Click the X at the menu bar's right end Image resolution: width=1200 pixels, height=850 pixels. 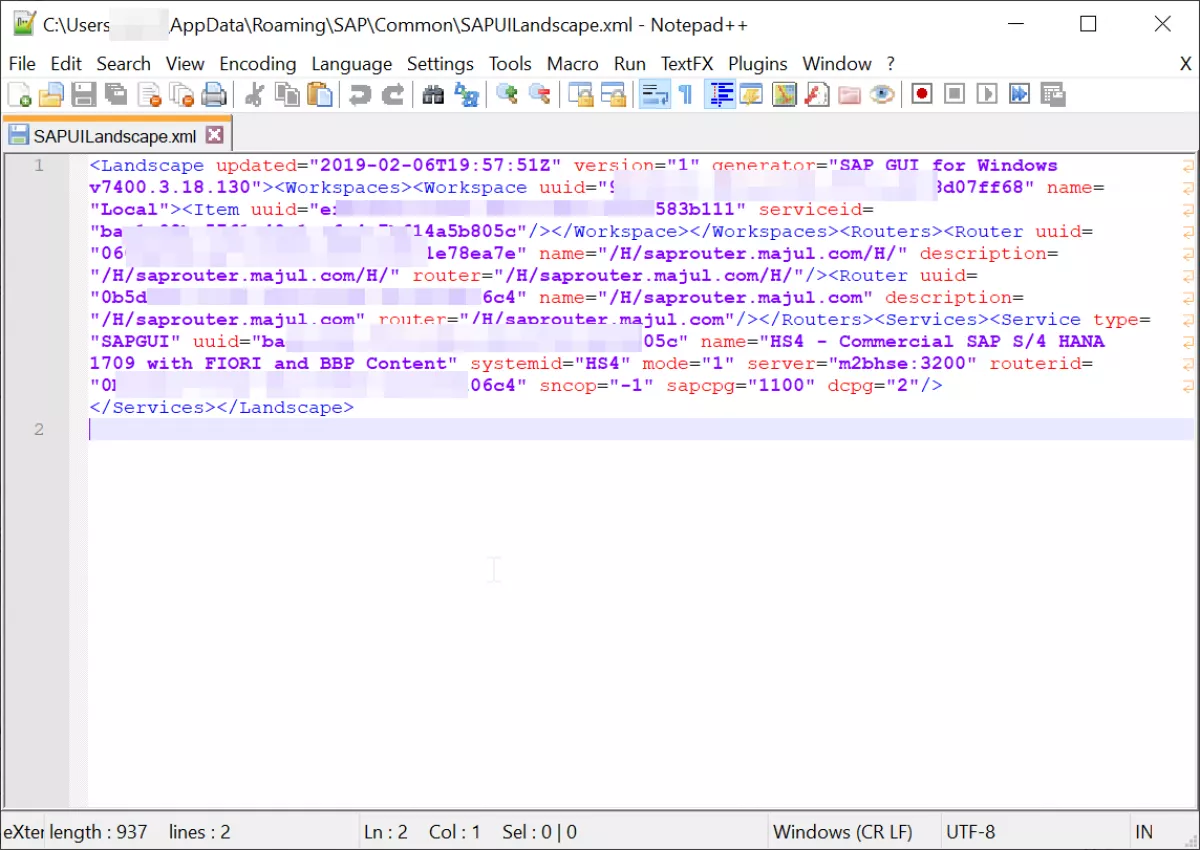(1186, 64)
